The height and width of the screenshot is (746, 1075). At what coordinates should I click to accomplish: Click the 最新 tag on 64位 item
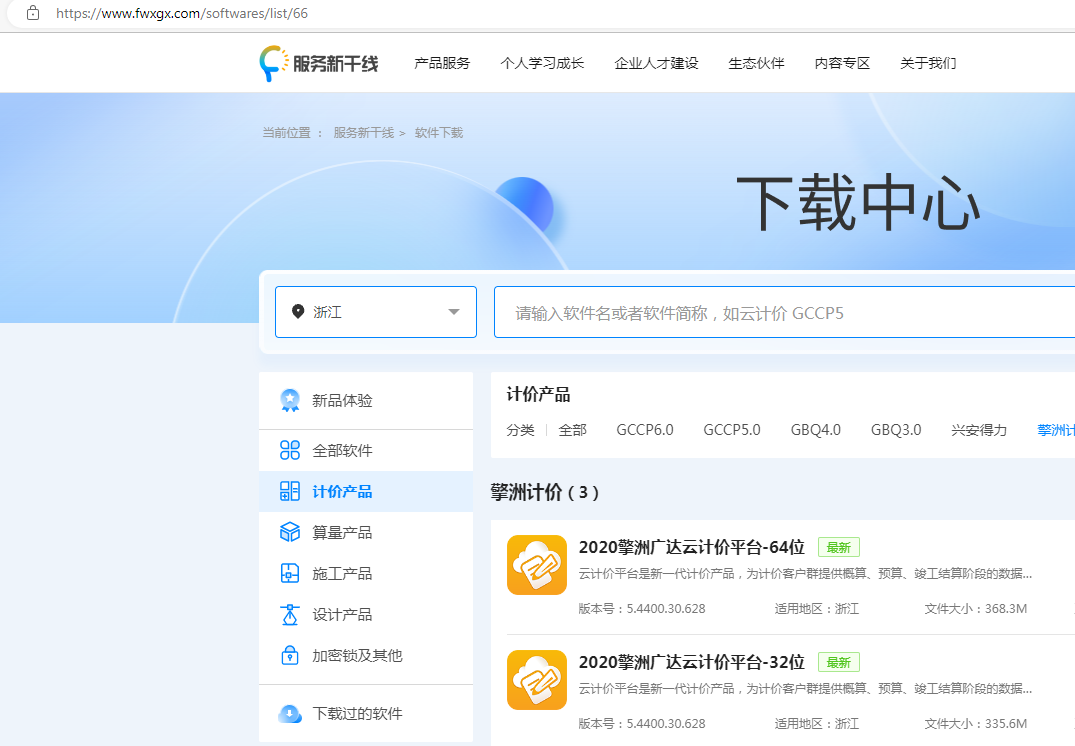tap(838, 547)
